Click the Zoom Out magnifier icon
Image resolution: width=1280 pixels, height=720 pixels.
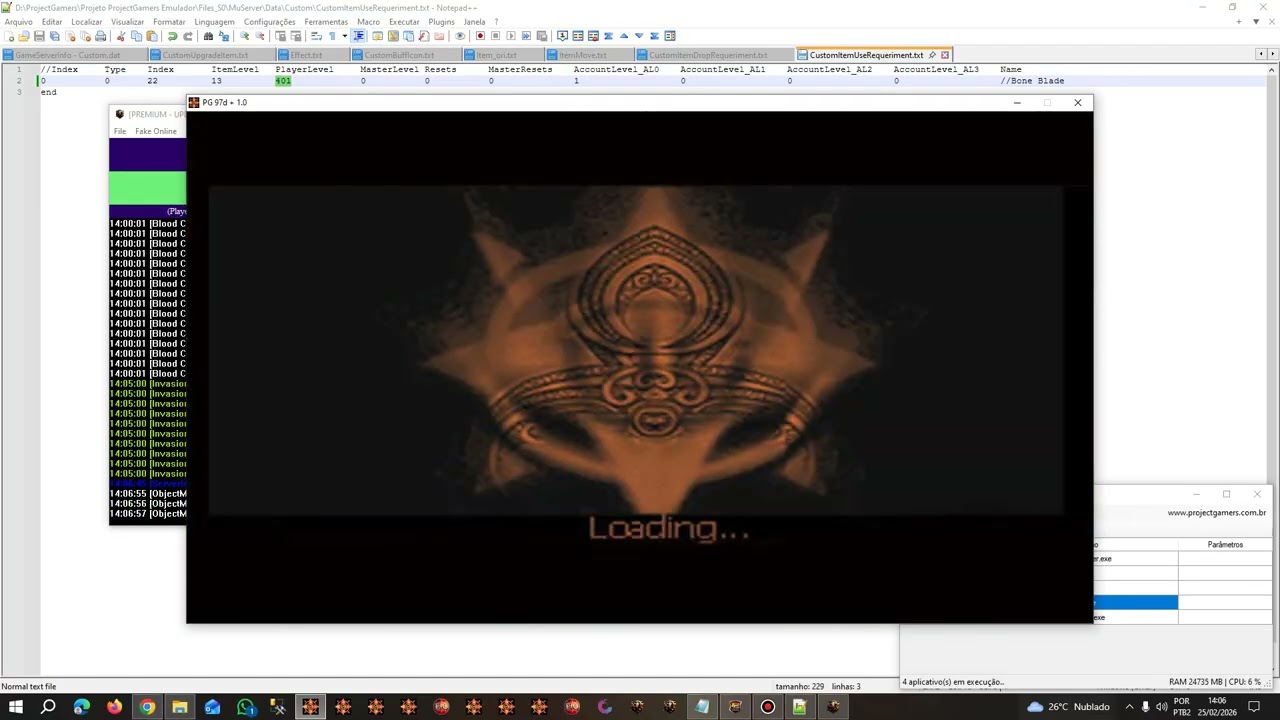coord(259,36)
